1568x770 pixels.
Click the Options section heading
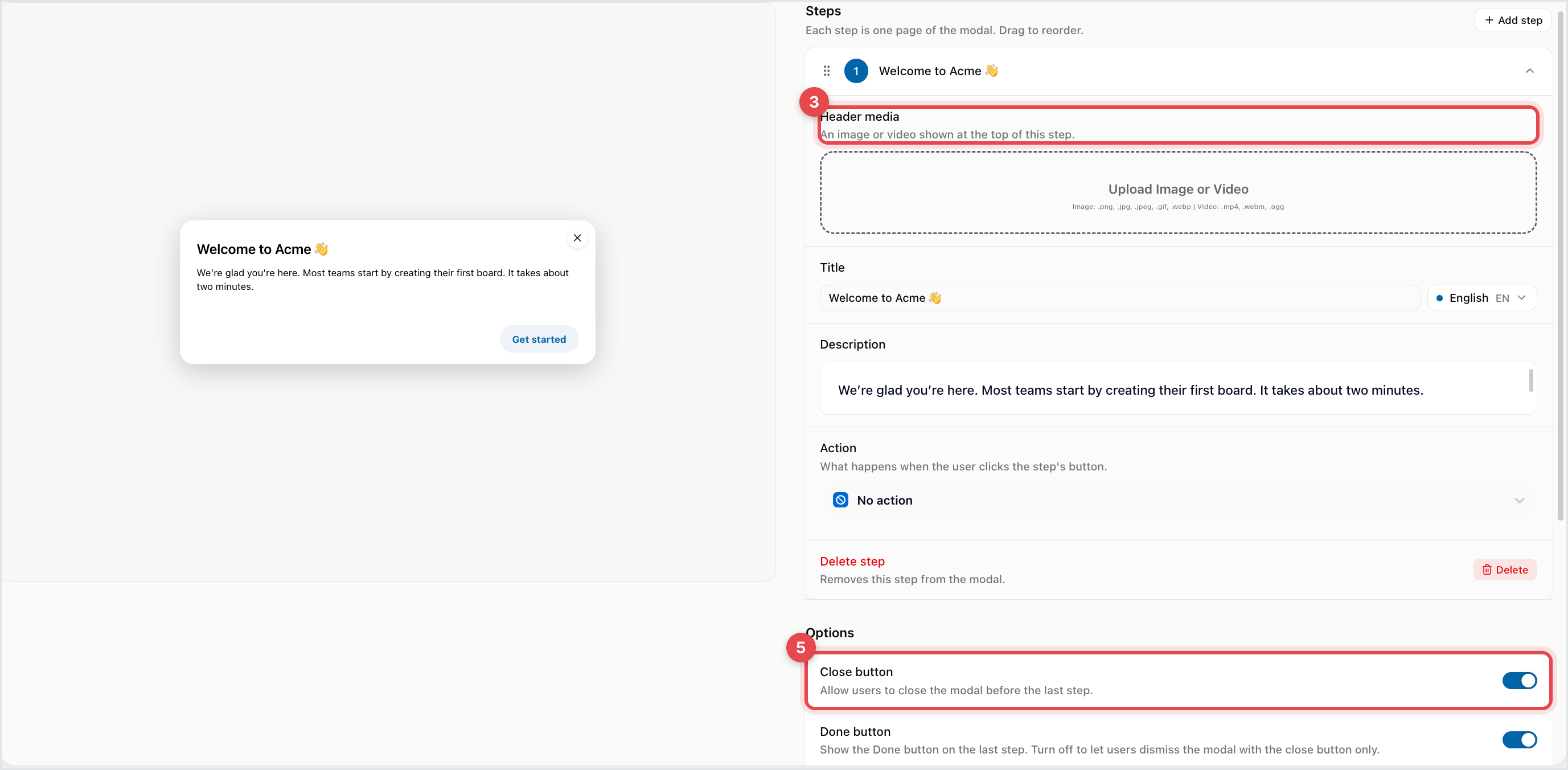coord(830,633)
